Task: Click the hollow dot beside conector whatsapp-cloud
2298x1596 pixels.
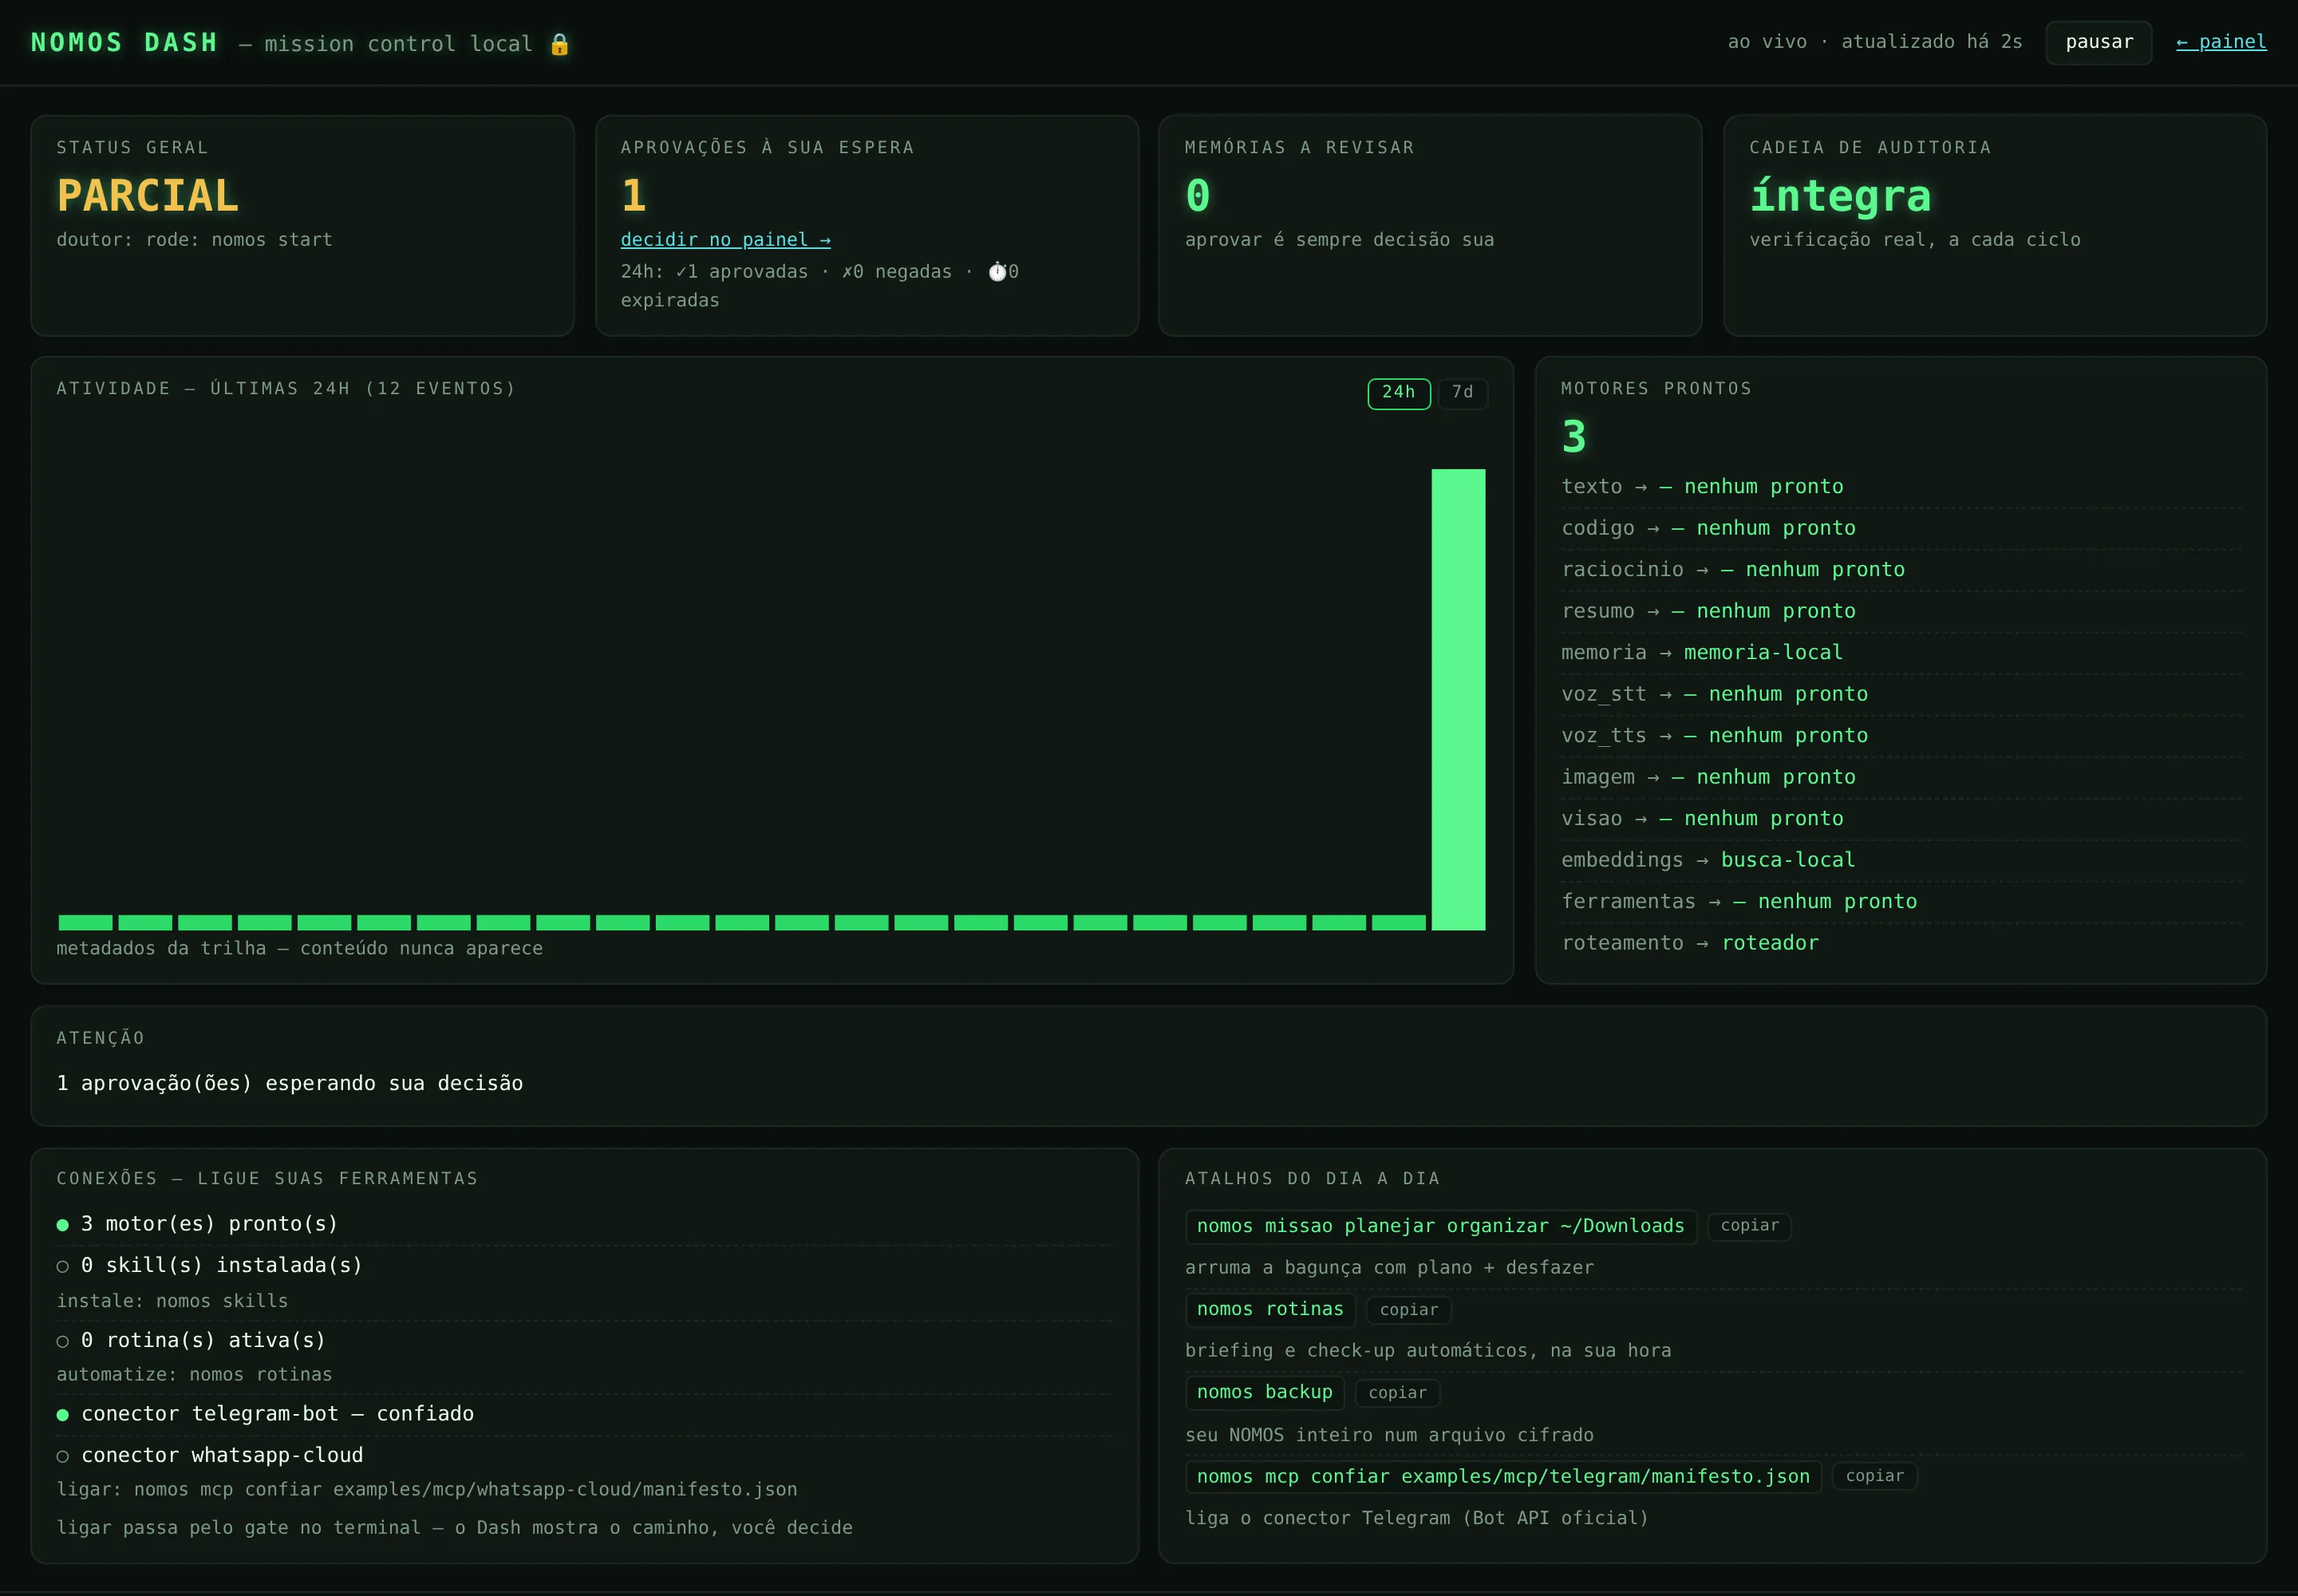Action: [x=63, y=1456]
